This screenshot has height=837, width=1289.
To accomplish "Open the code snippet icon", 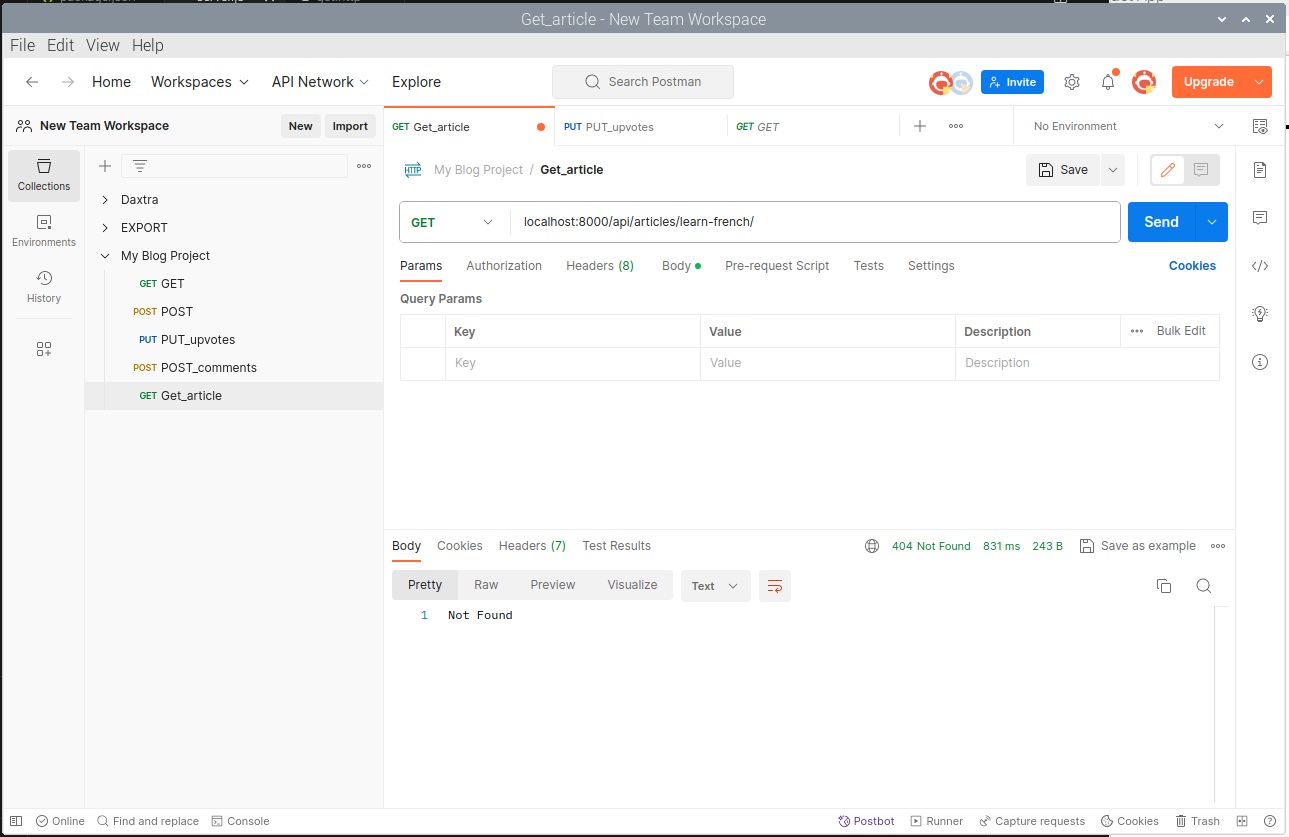I will (1260, 266).
